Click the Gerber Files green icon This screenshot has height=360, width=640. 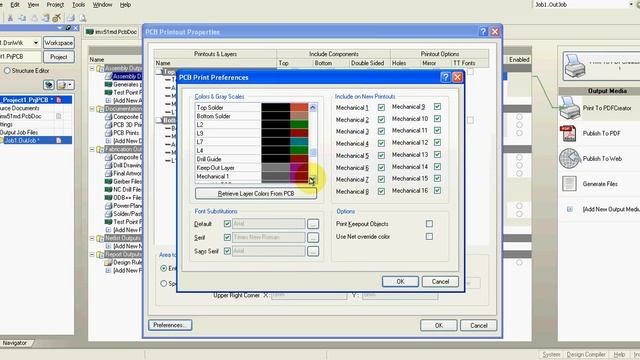(108, 181)
